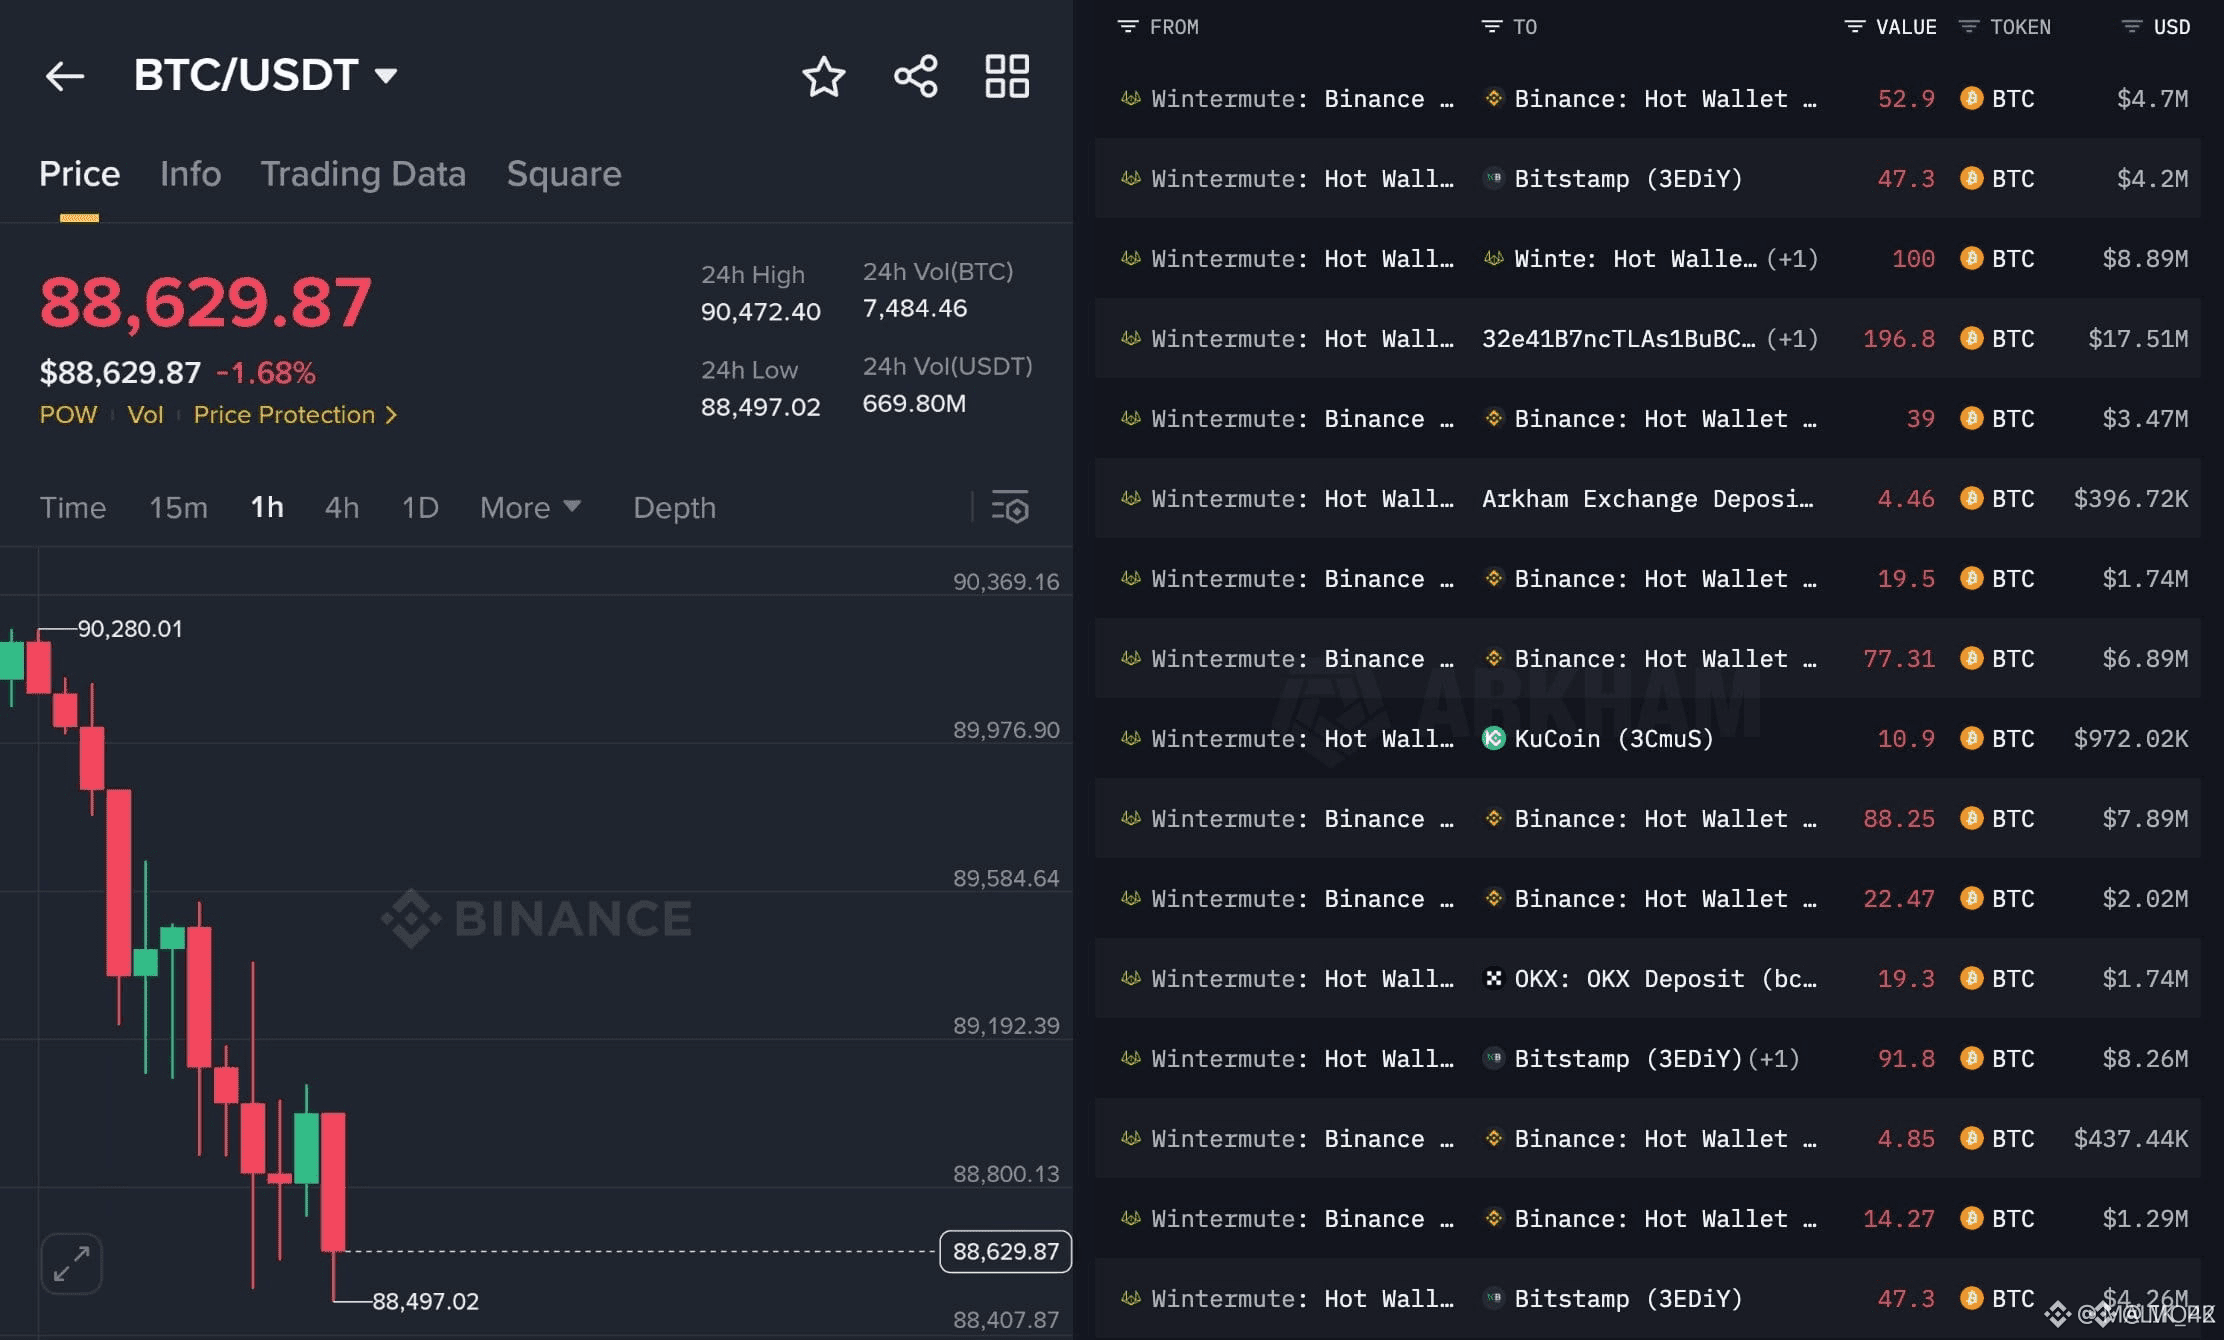The height and width of the screenshot is (1340, 2224).
Task: Expand the More timeframes dropdown
Action: point(530,507)
